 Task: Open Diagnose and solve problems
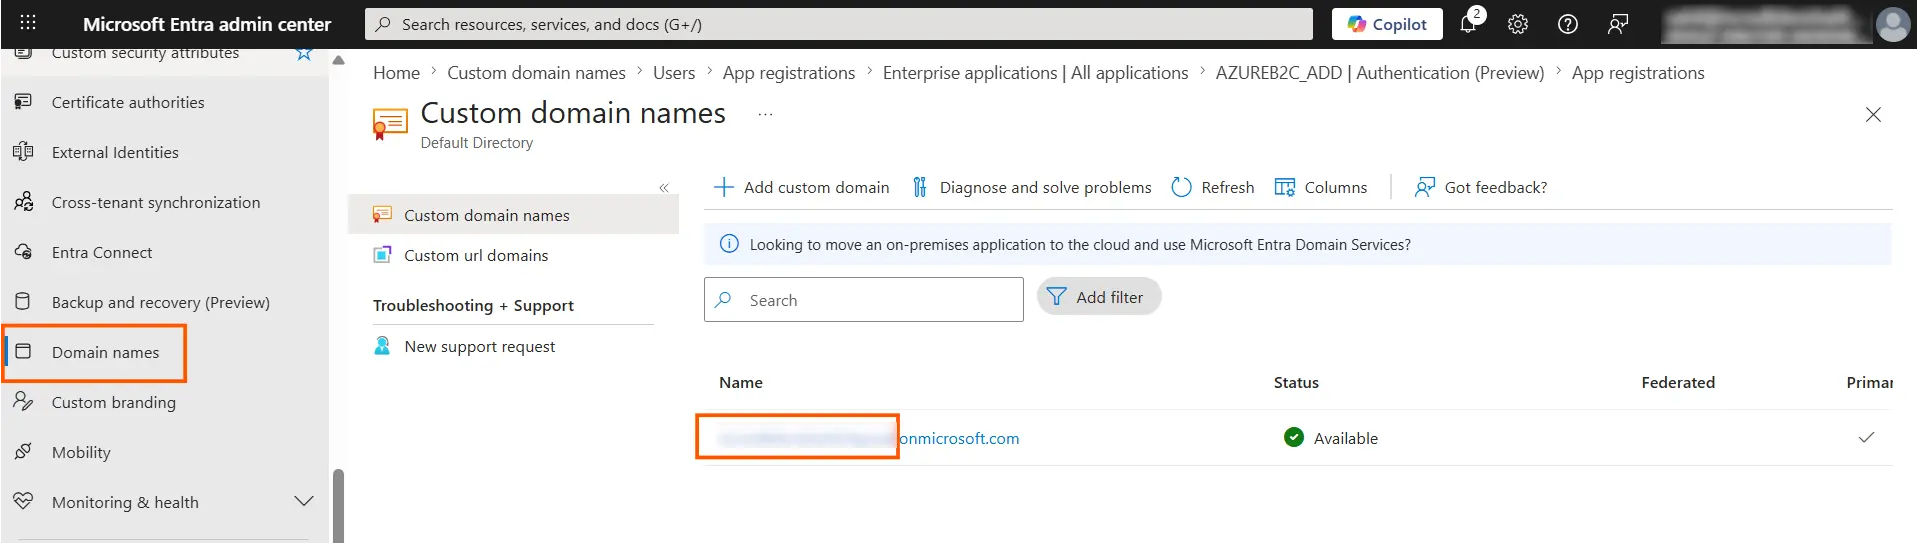[1032, 187]
